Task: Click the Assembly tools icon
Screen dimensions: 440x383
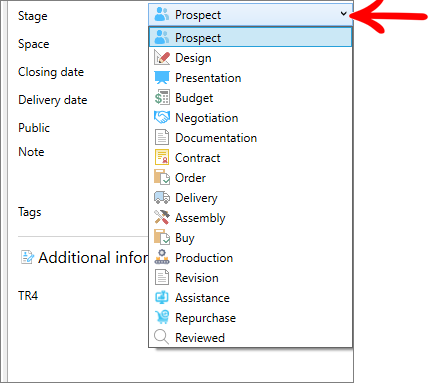Action: point(162,218)
